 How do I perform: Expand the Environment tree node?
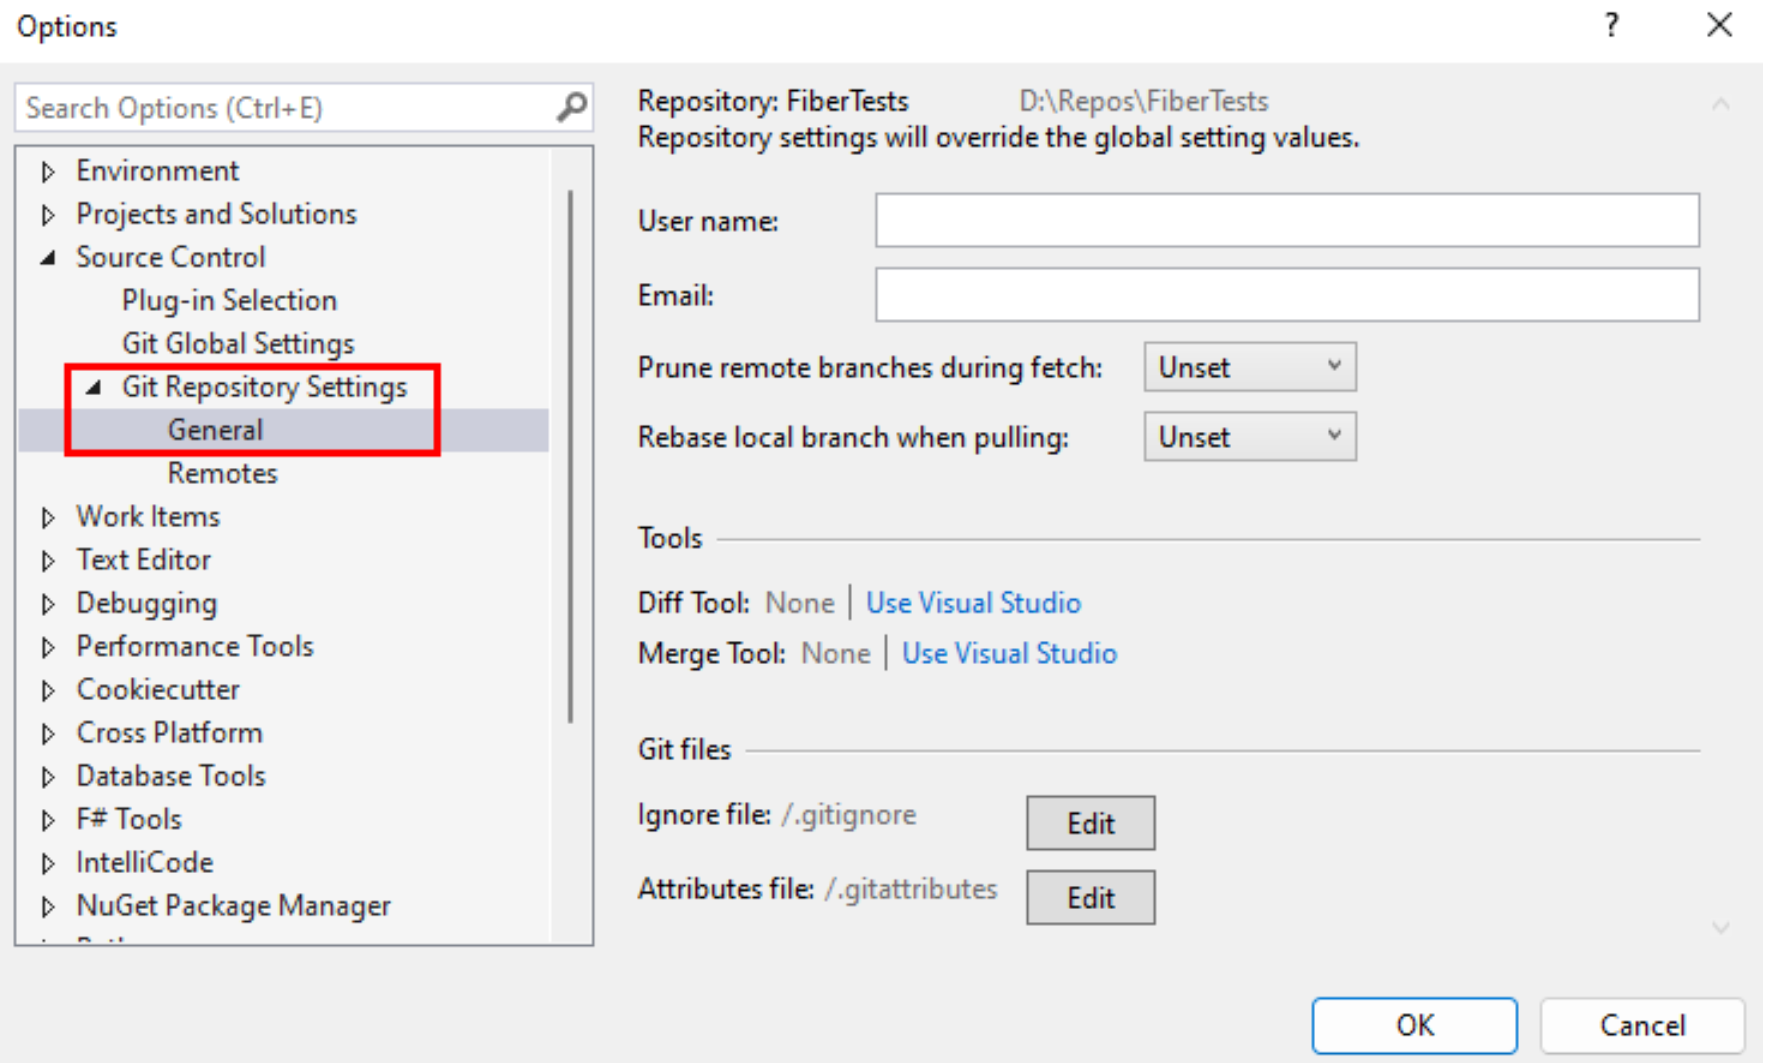48,170
